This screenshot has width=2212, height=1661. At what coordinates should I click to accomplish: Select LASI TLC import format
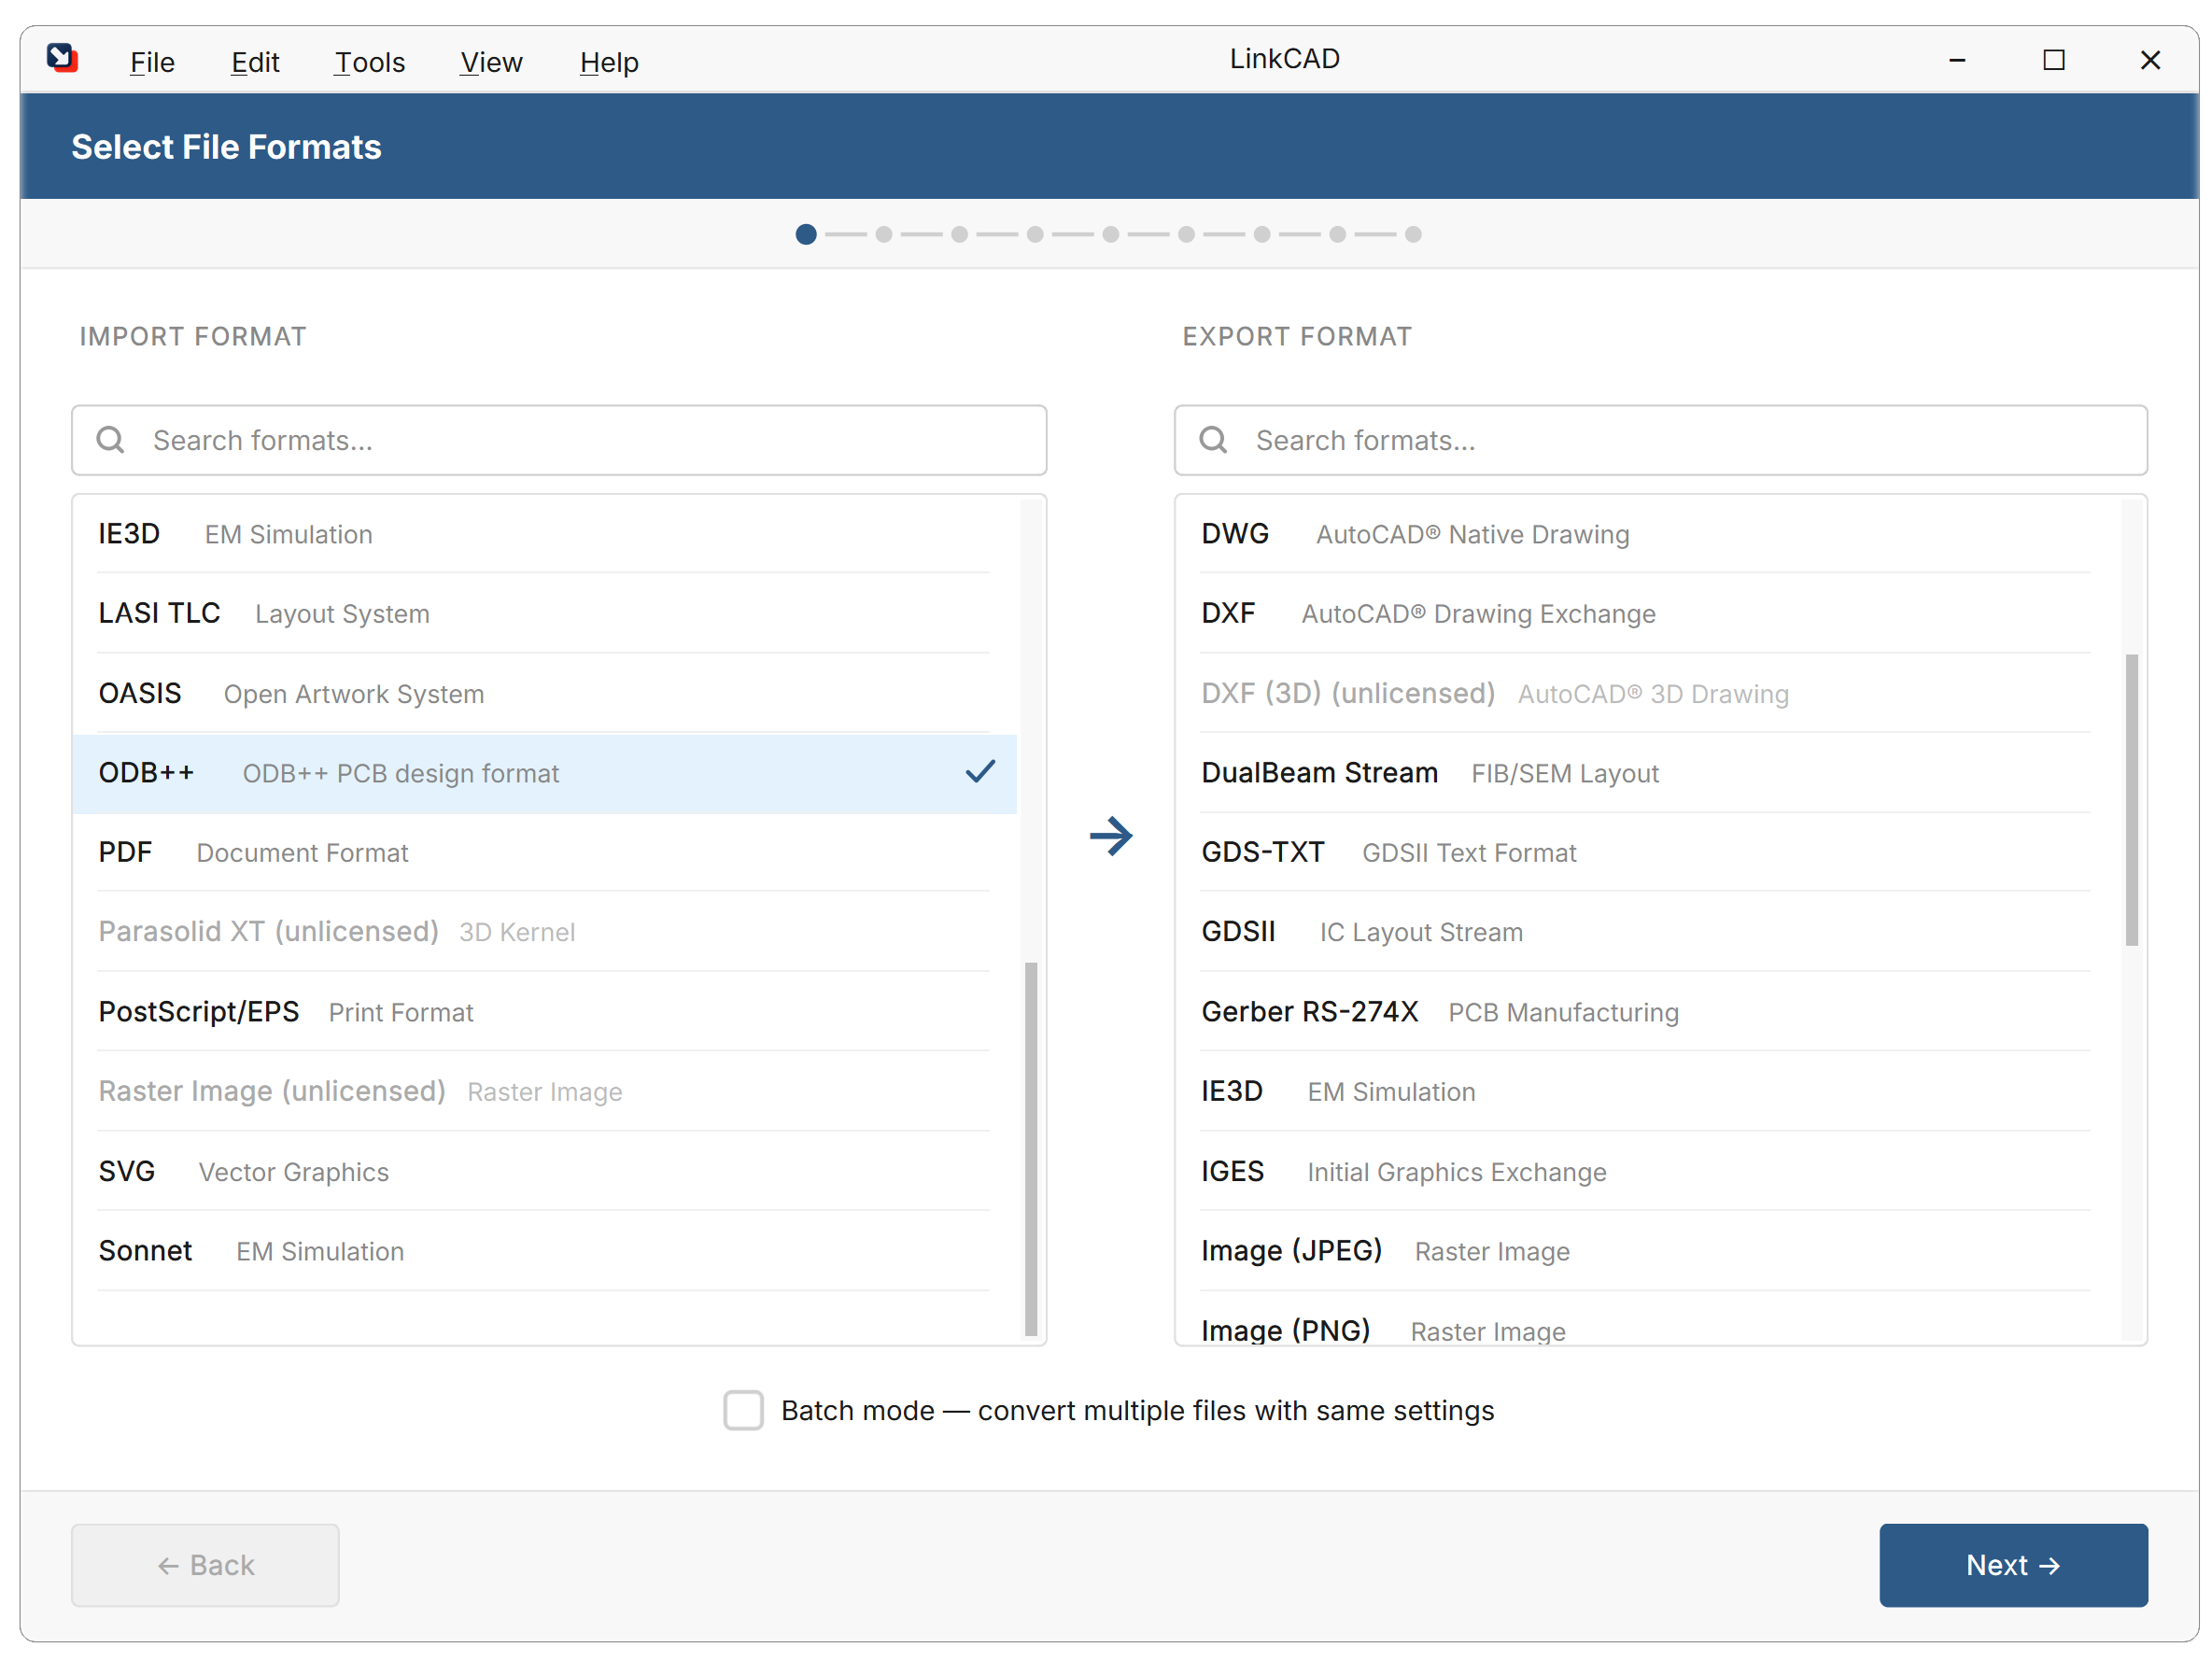pyautogui.click(x=545, y=613)
